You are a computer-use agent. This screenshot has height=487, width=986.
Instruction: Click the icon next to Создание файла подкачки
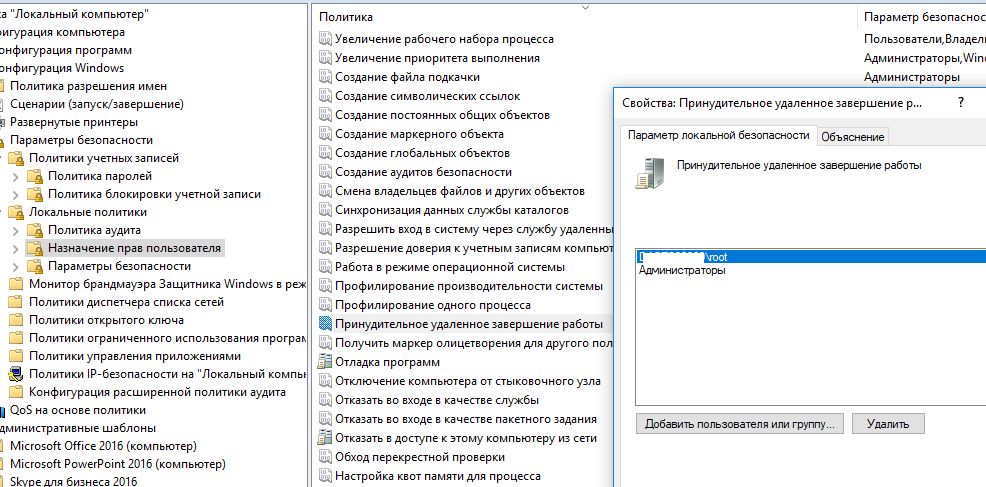(325, 77)
